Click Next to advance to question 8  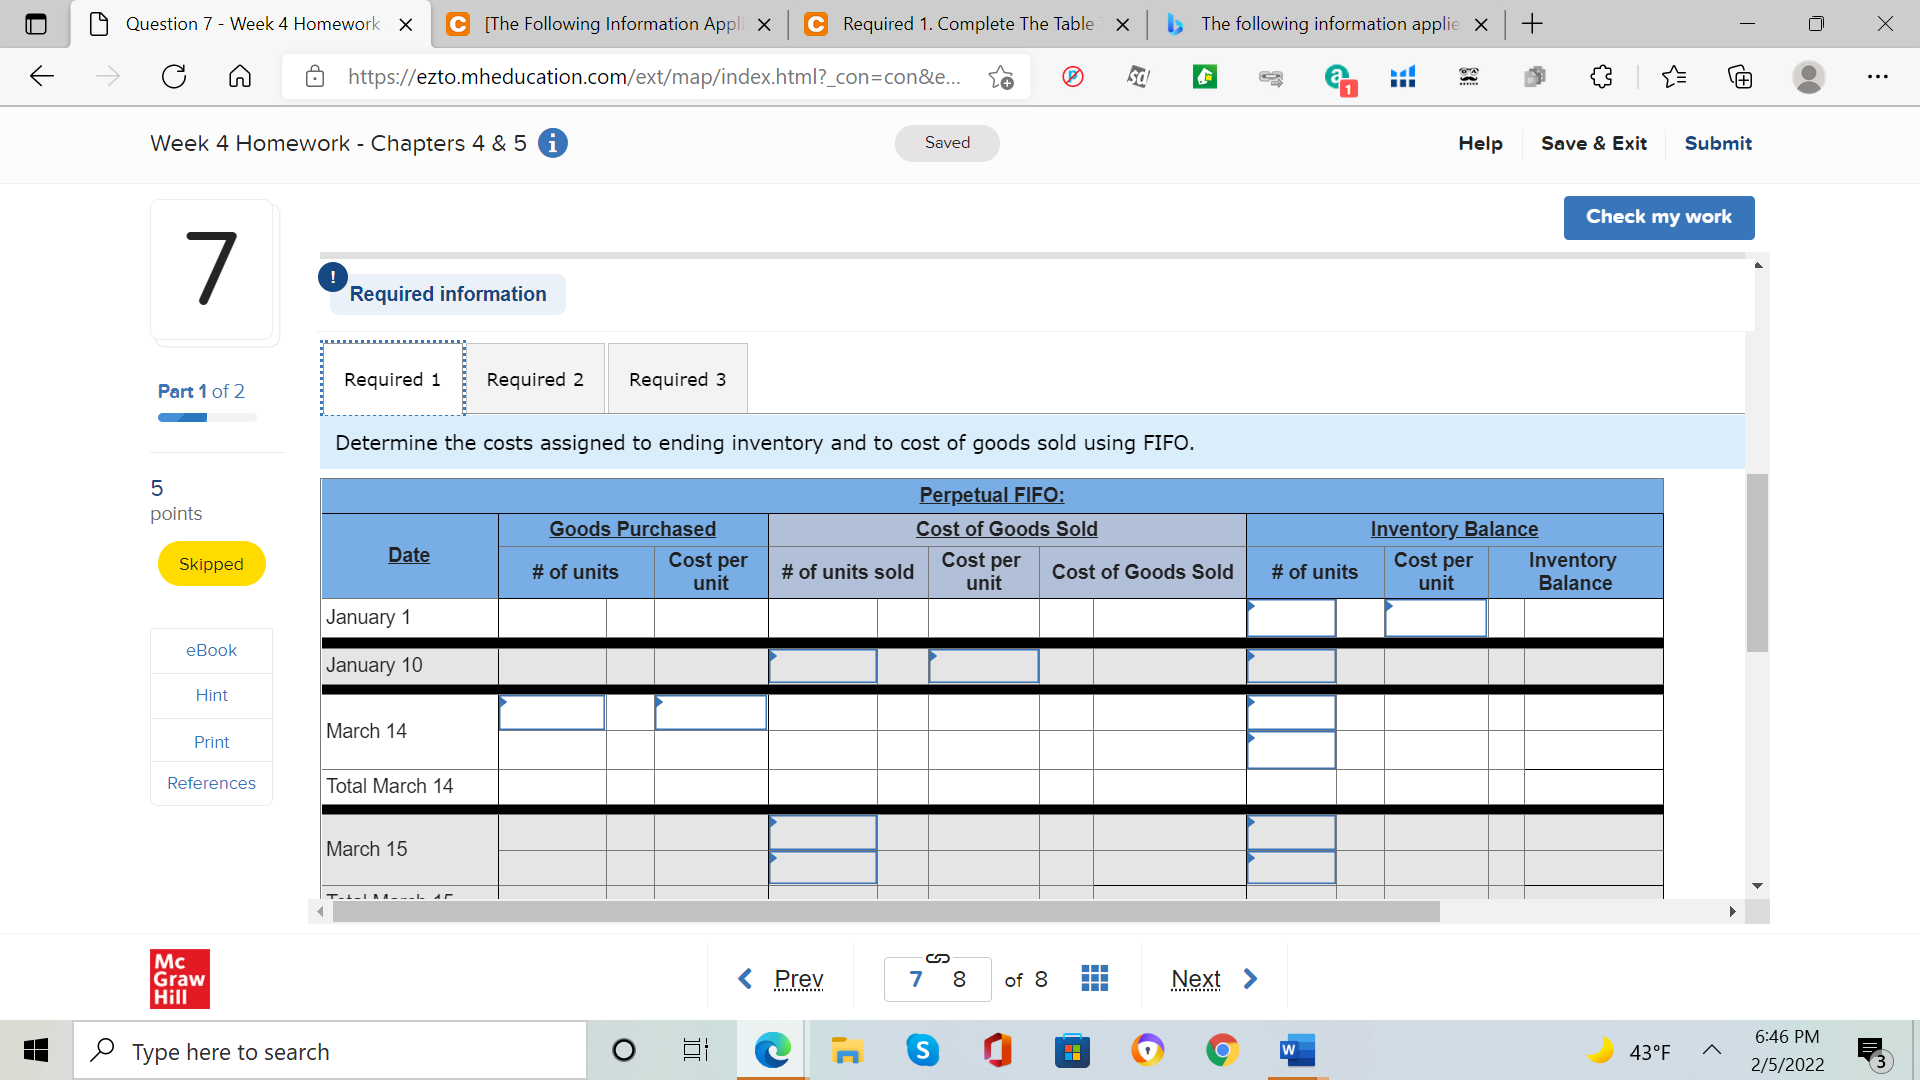[1195, 978]
